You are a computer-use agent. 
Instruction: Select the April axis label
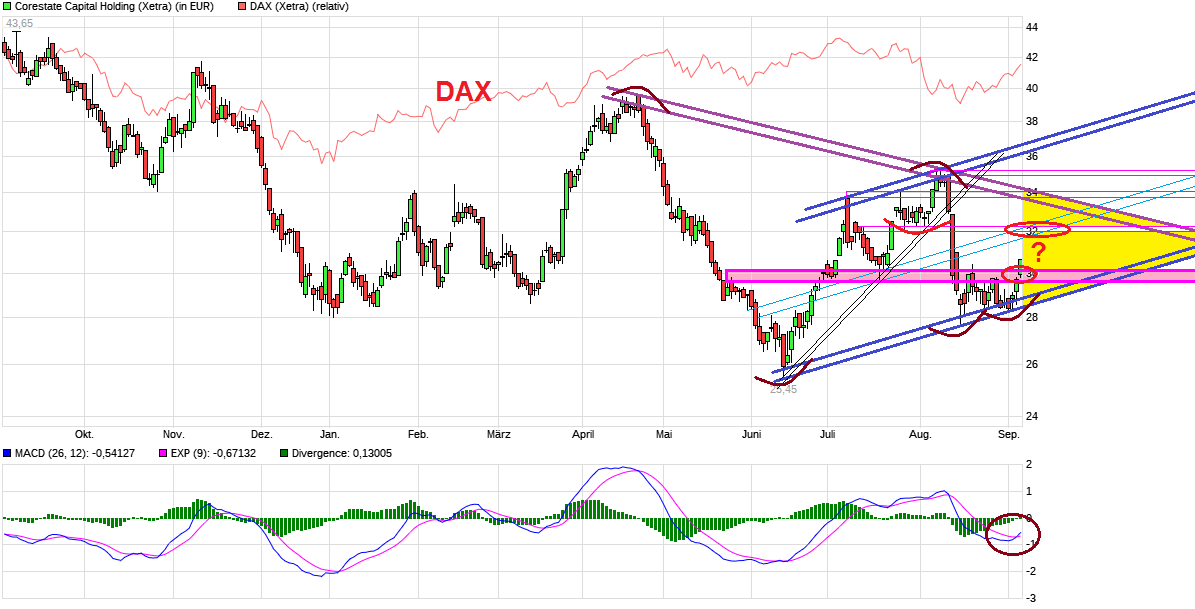click(x=583, y=434)
